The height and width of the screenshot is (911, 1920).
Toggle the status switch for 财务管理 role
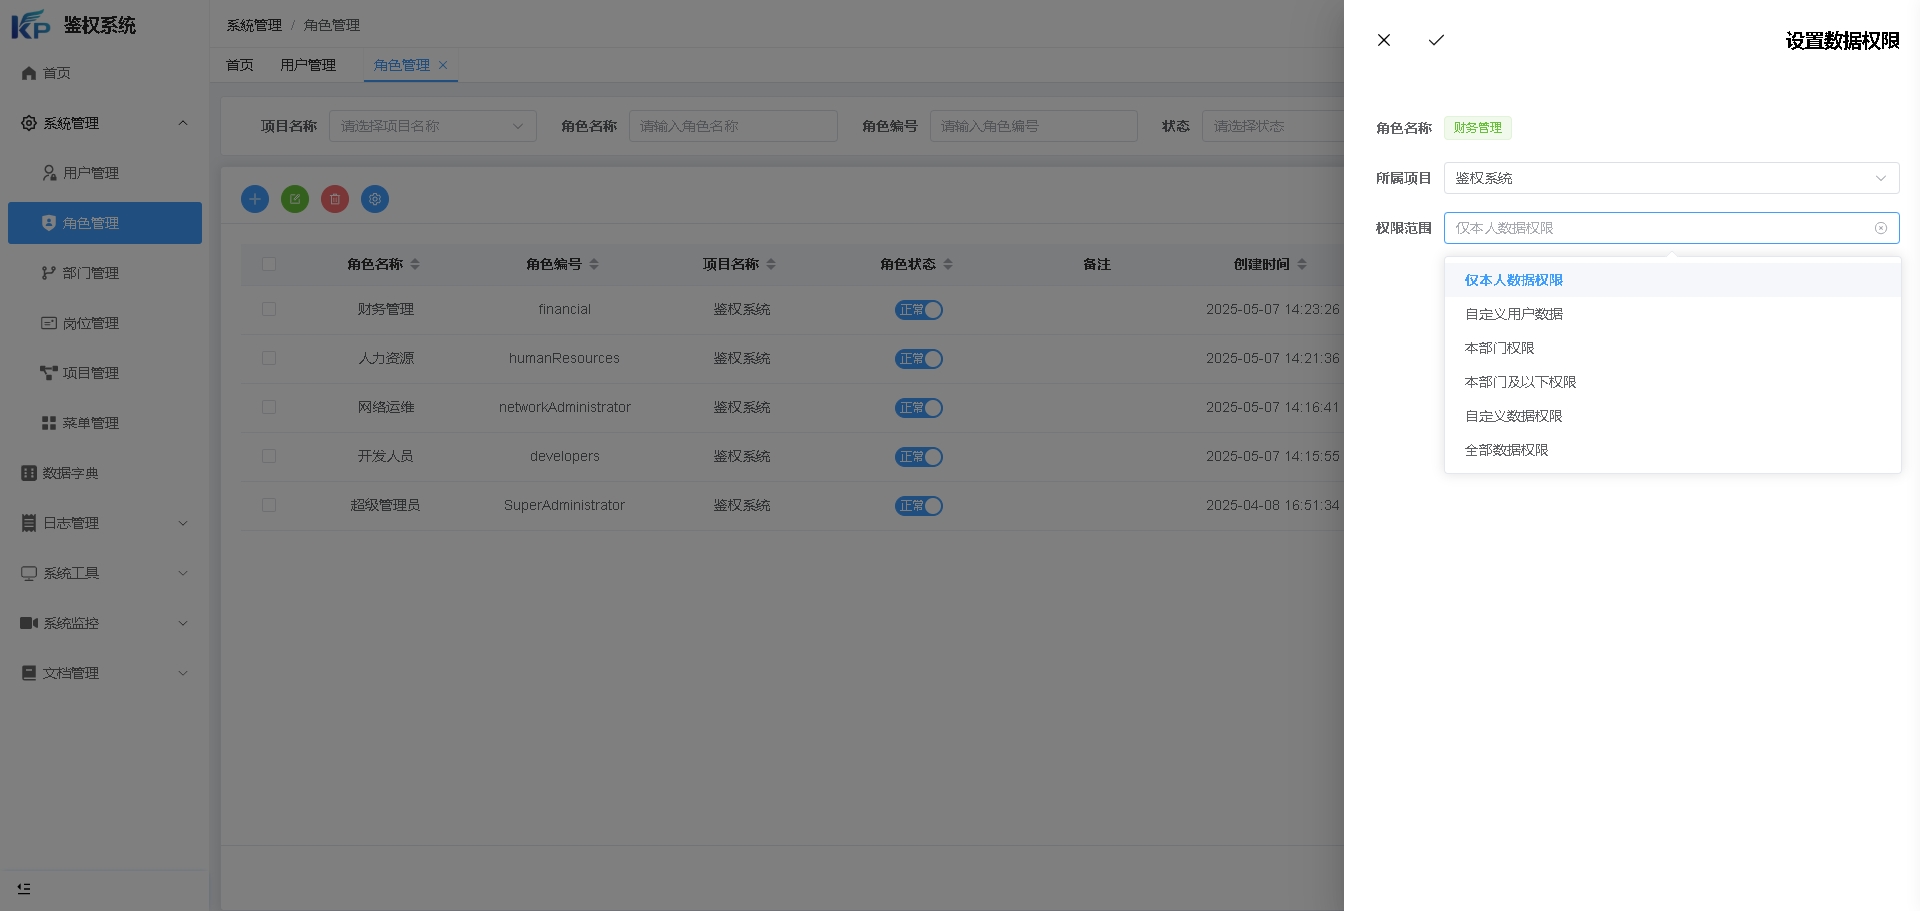(918, 310)
